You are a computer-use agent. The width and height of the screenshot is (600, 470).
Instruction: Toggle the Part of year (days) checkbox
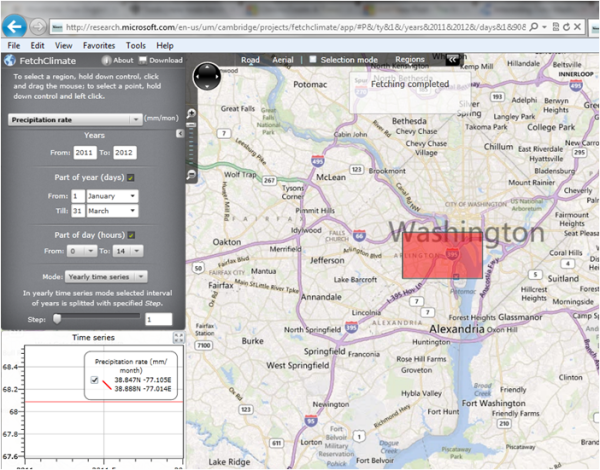pos(131,178)
